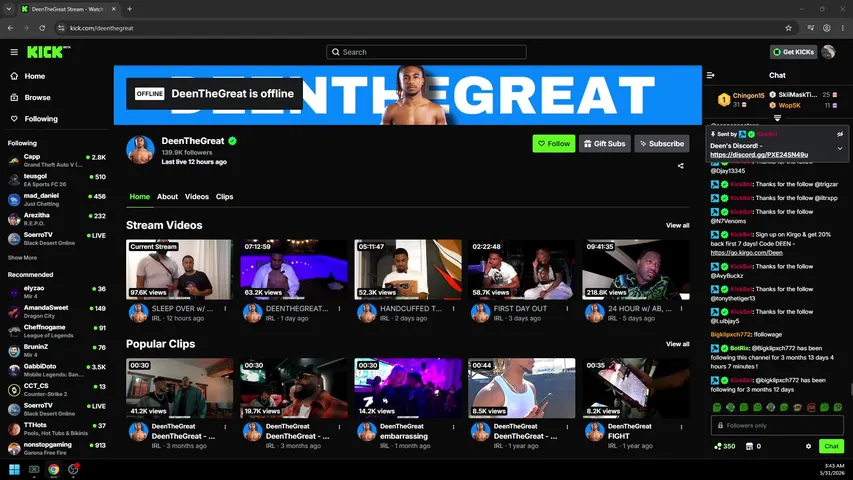853x480 pixels.
Task: Open options for FIGHT clip
Action: tap(681, 427)
